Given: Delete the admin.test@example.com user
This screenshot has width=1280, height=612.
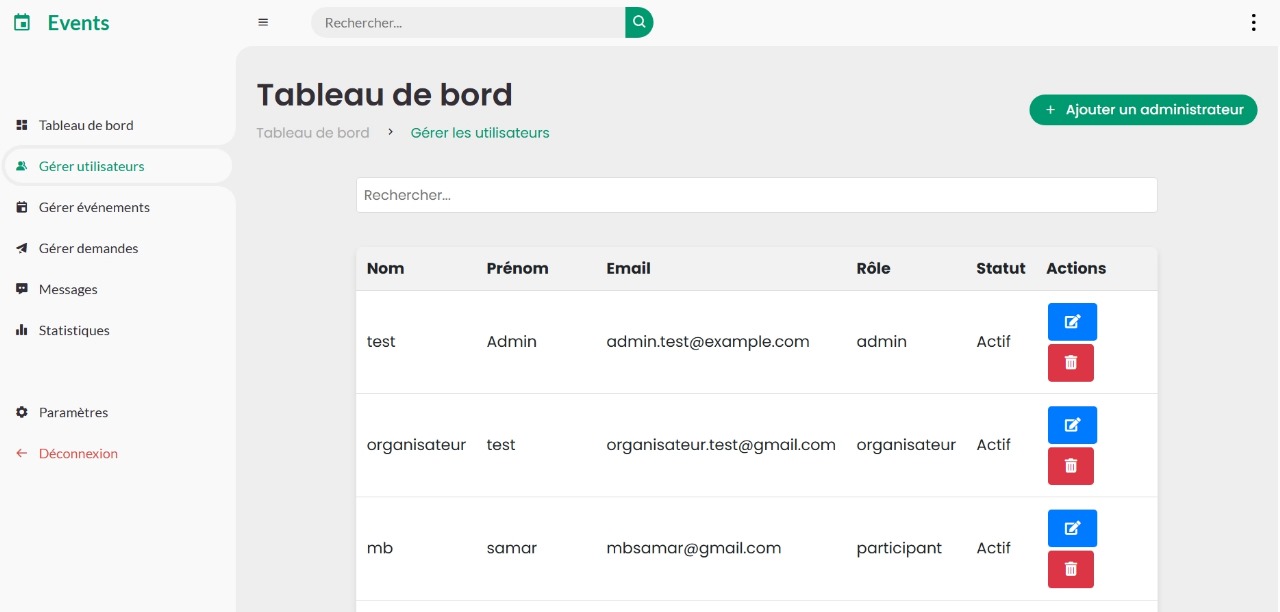Looking at the screenshot, I should click(1071, 363).
